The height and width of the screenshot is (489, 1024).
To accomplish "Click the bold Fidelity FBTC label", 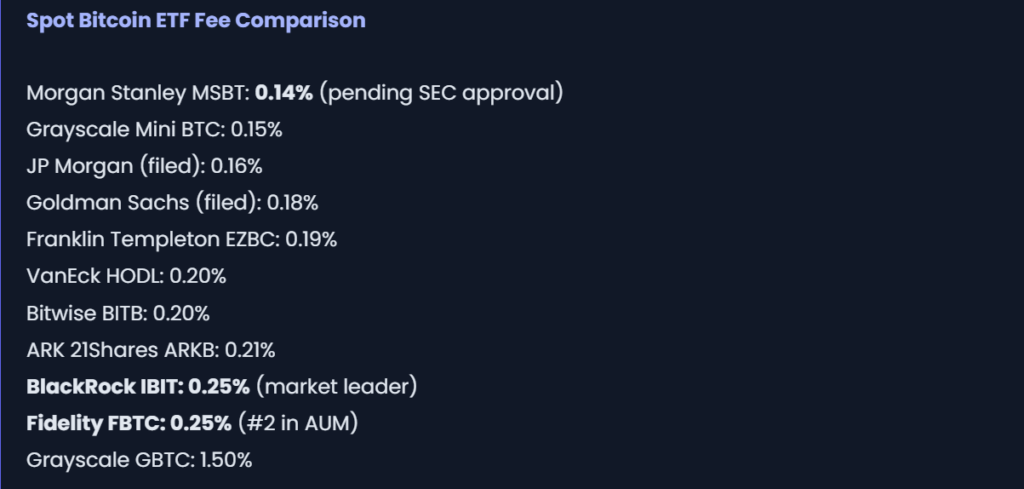I will (x=95, y=423).
